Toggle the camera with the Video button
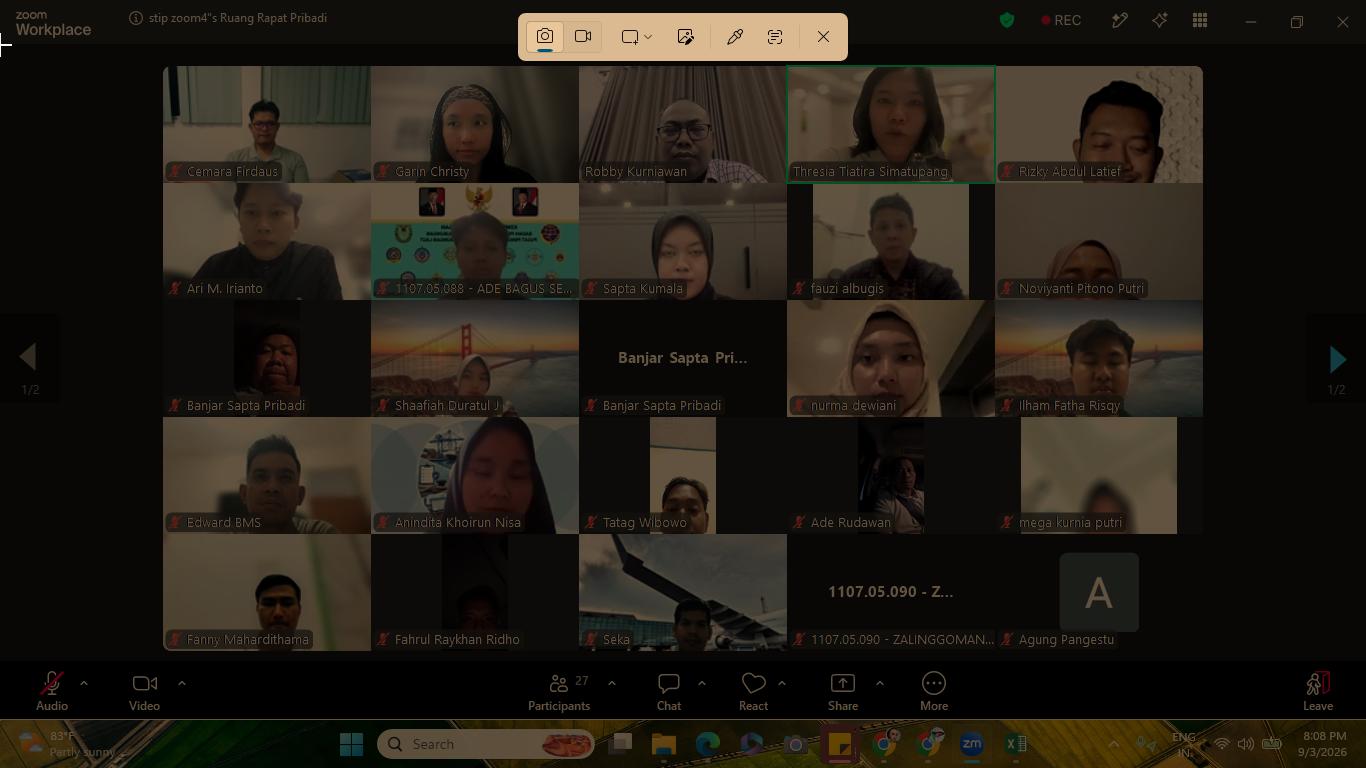Screen dimensions: 1366x768 coord(144,691)
